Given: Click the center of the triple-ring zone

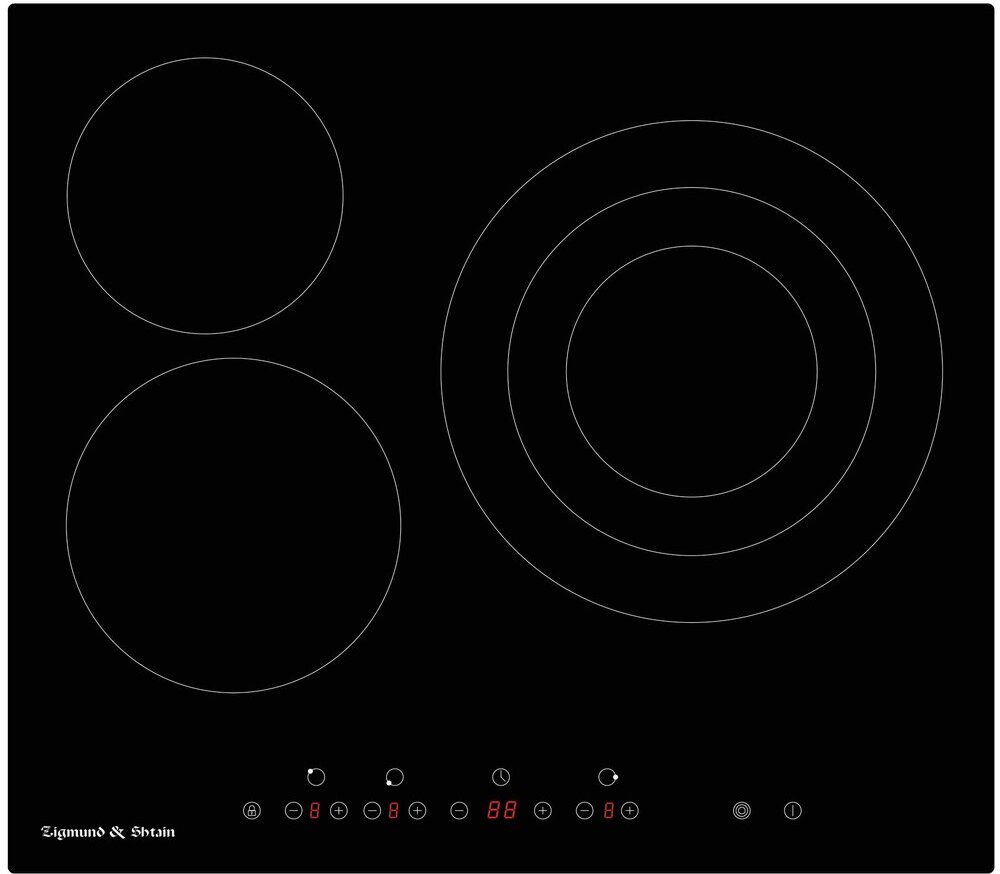Looking at the screenshot, I should (691, 371).
